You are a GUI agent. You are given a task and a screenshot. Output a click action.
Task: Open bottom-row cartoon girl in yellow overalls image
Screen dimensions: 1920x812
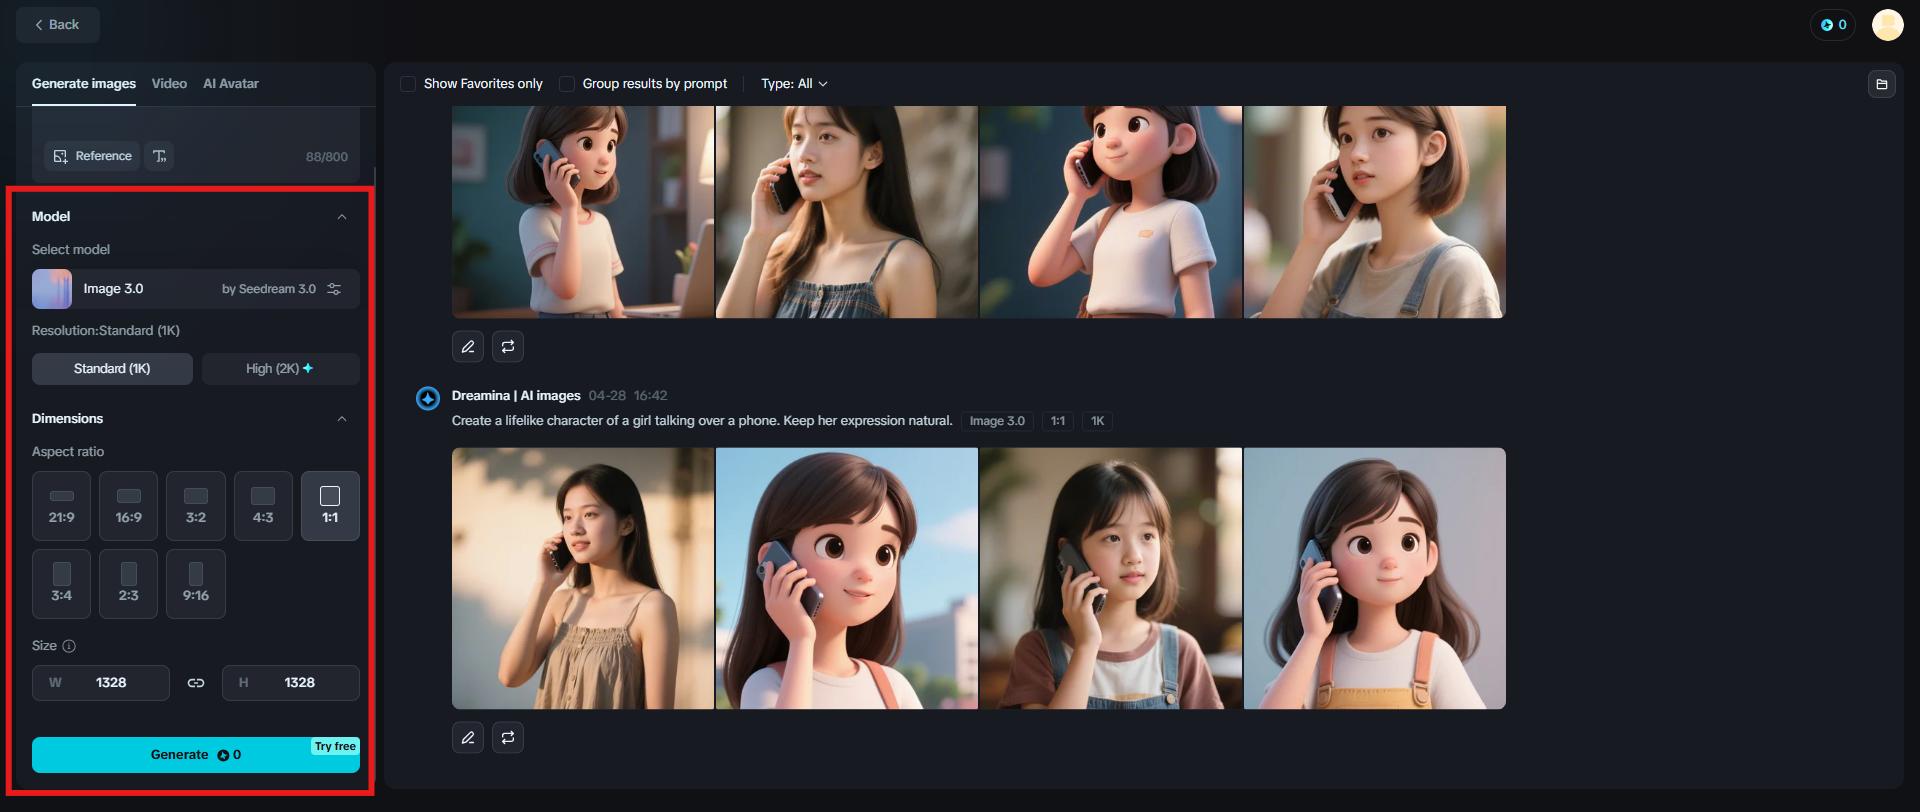click(x=1375, y=579)
